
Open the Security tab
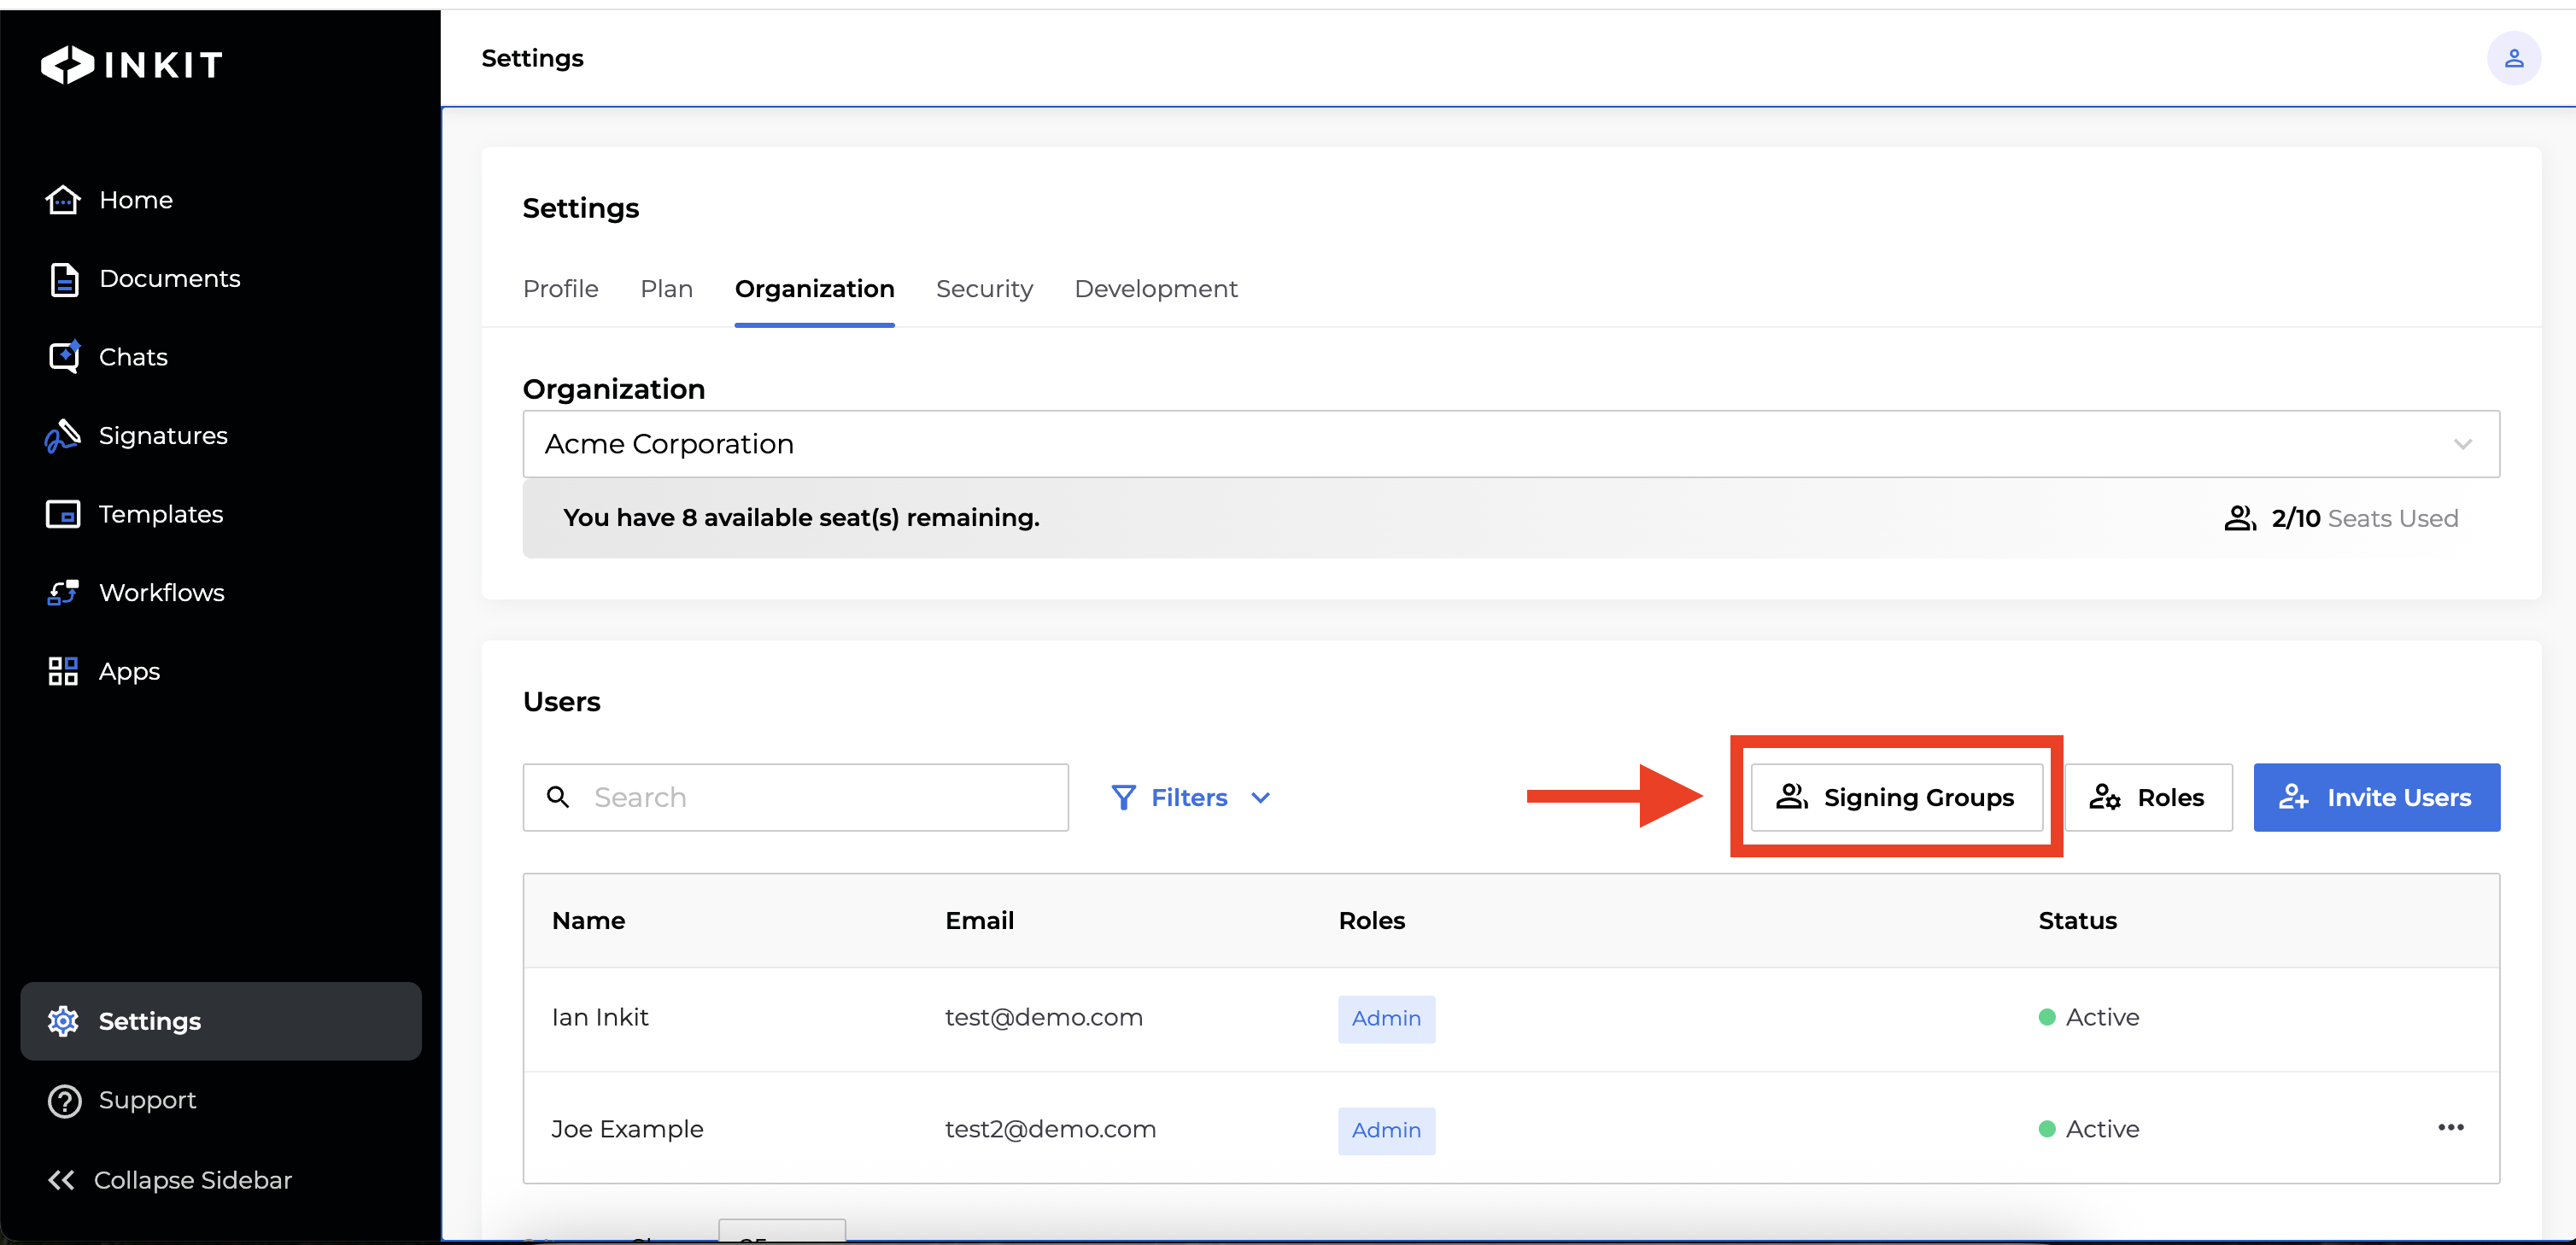pyautogui.click(x=984, y=289)
